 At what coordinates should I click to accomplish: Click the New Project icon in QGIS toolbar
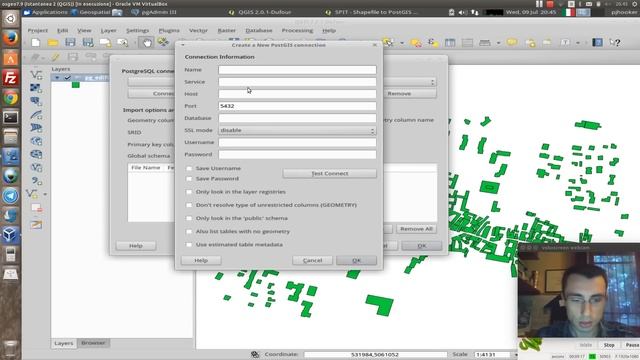(x=36, y=42)
